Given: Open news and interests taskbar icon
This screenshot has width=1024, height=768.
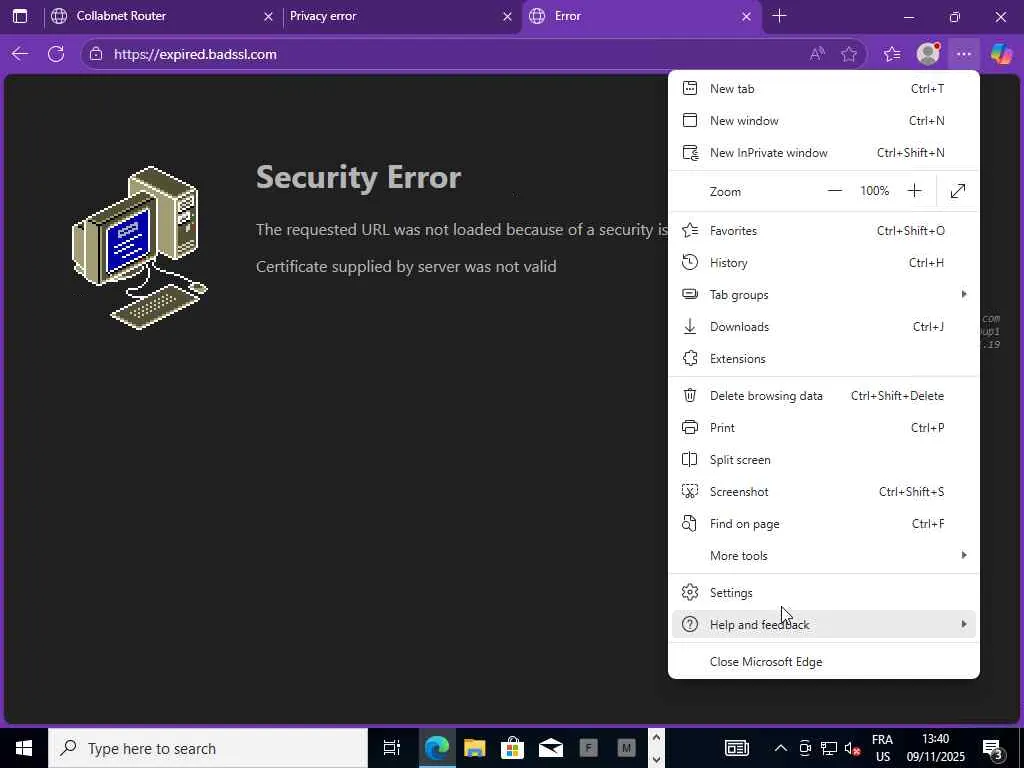Looking at the screenshot, I should 737,748.
